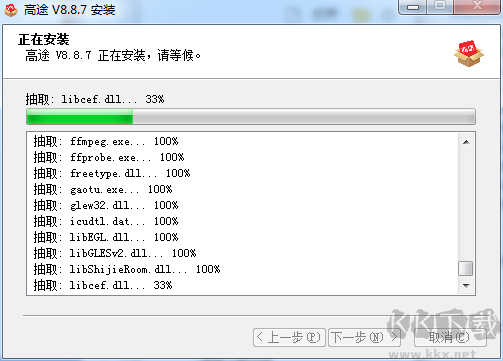Viewport: 503px width, 361px height.
Task: Minimize the installer window
Action: 413,7
